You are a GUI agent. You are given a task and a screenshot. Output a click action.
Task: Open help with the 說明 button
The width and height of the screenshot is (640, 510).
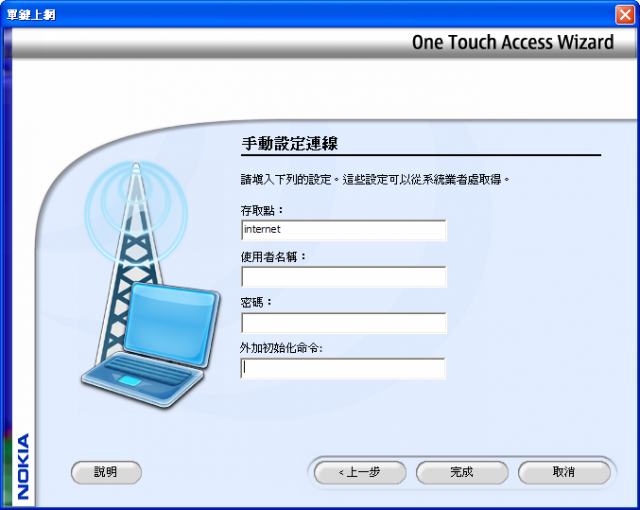(x=106, y=472)
